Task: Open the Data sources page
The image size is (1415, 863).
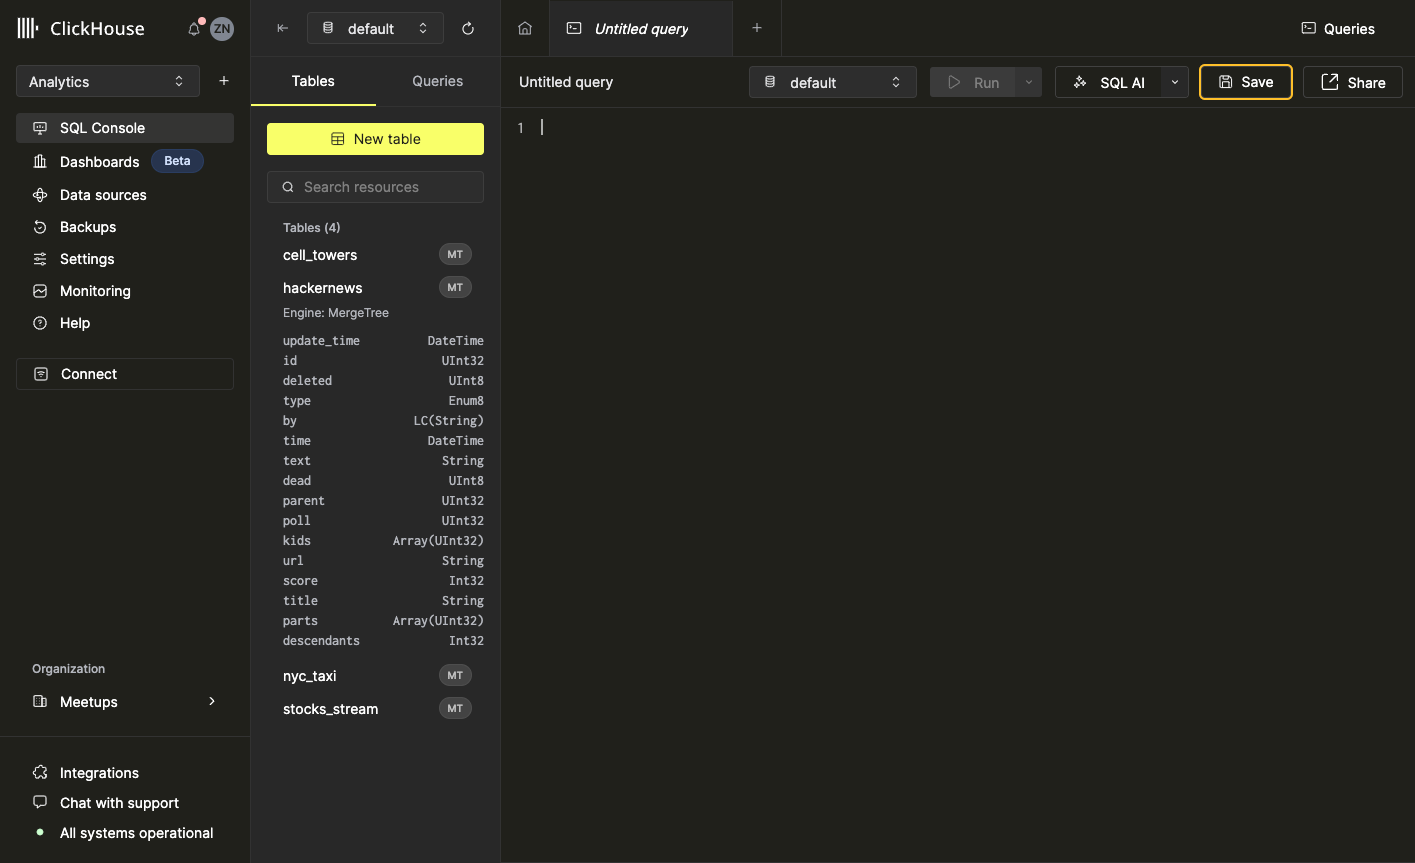Action: click(x=101, y=195)
